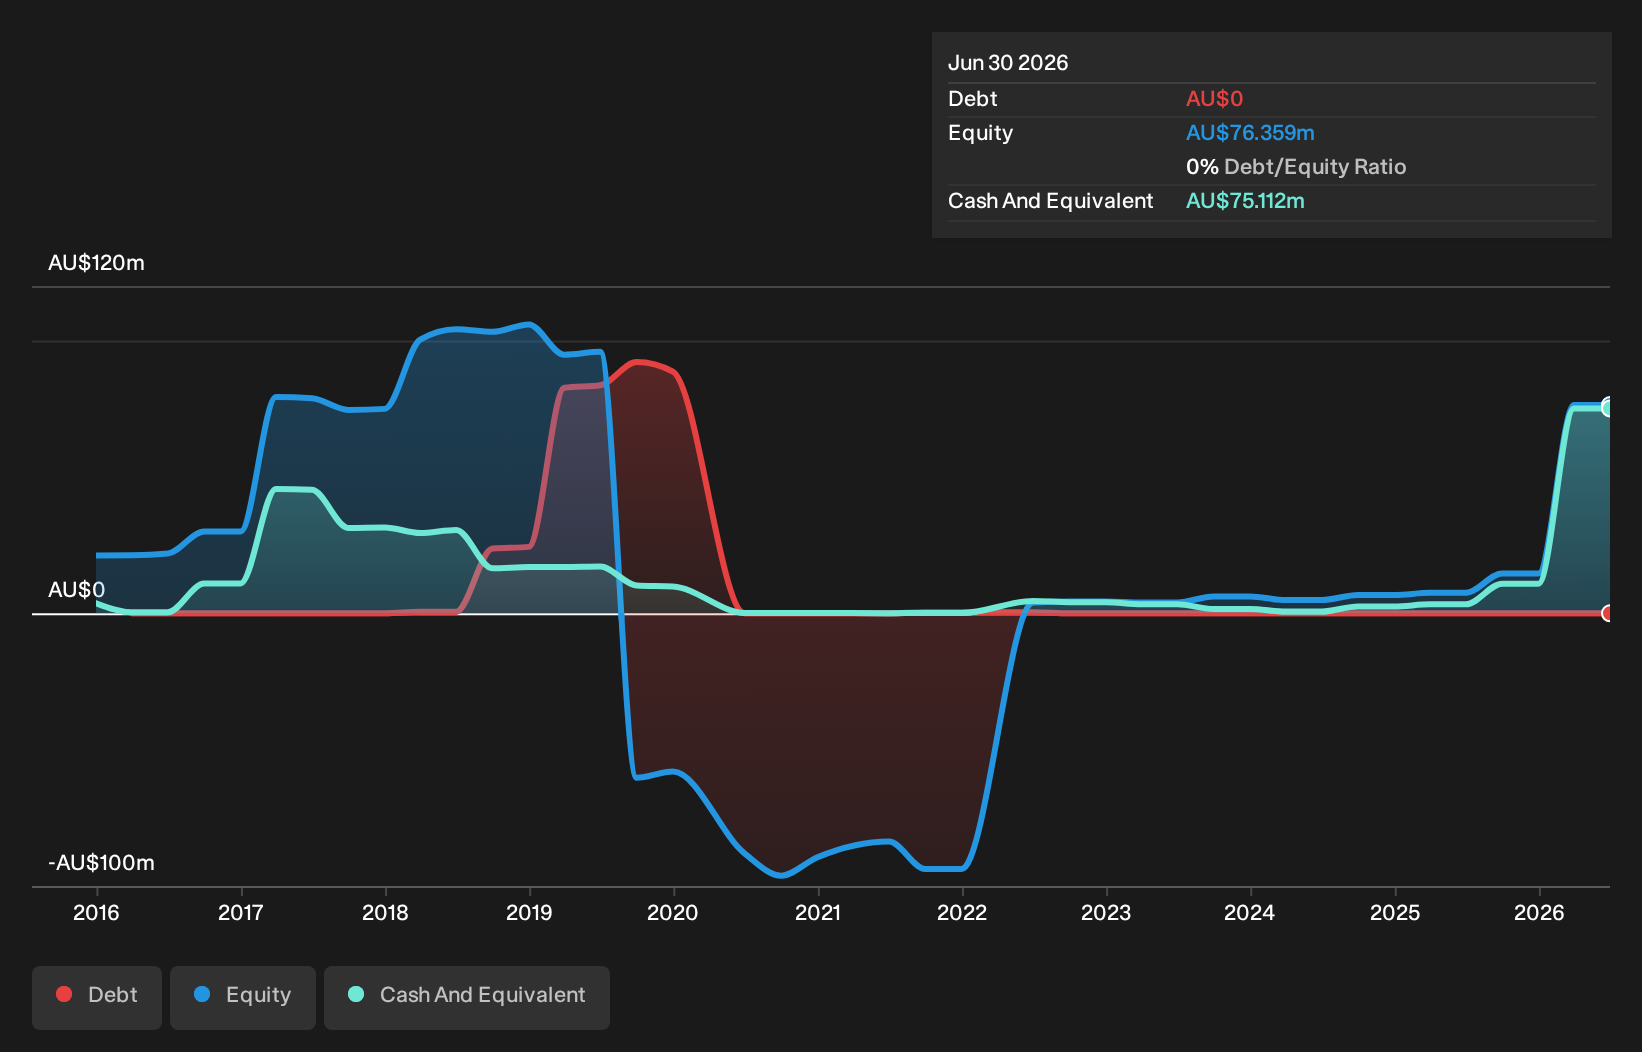Click the -AU$100m y-axis label

click(x=101, y=863)
